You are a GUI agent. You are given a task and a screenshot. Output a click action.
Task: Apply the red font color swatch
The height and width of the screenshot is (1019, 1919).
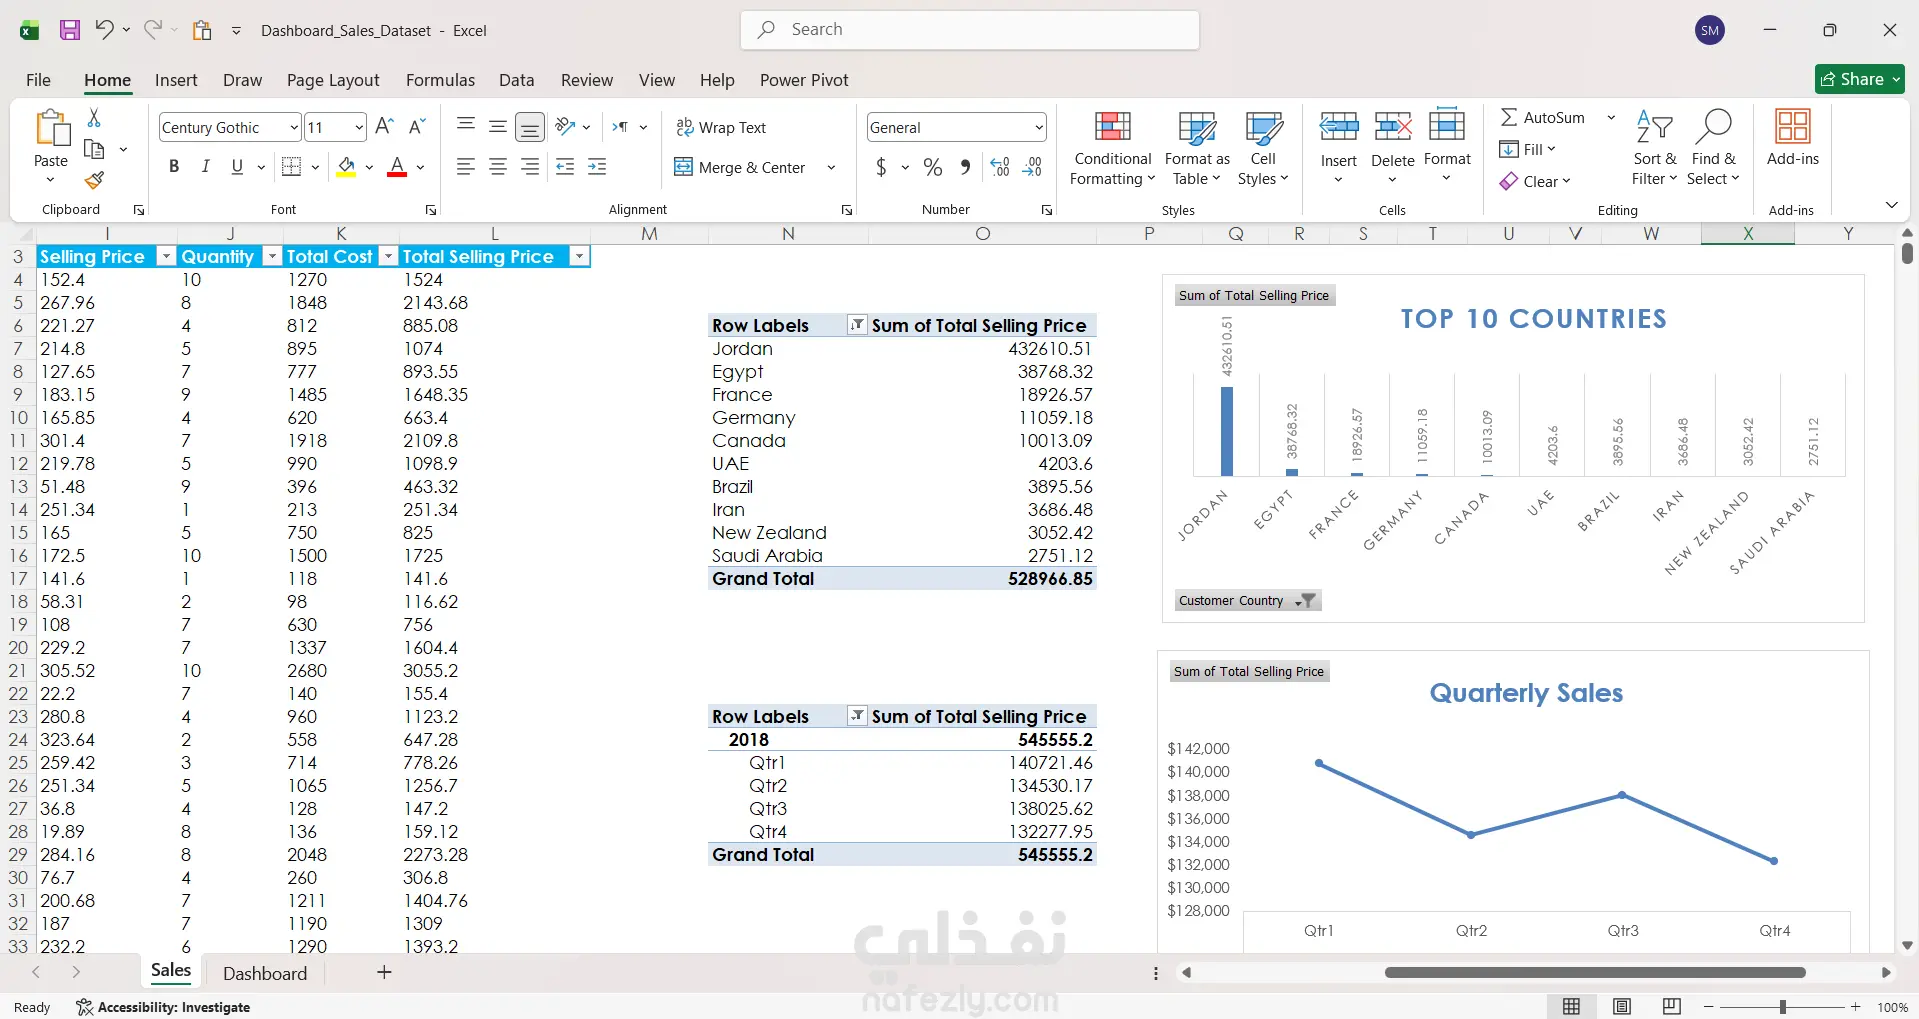(397, 167)
